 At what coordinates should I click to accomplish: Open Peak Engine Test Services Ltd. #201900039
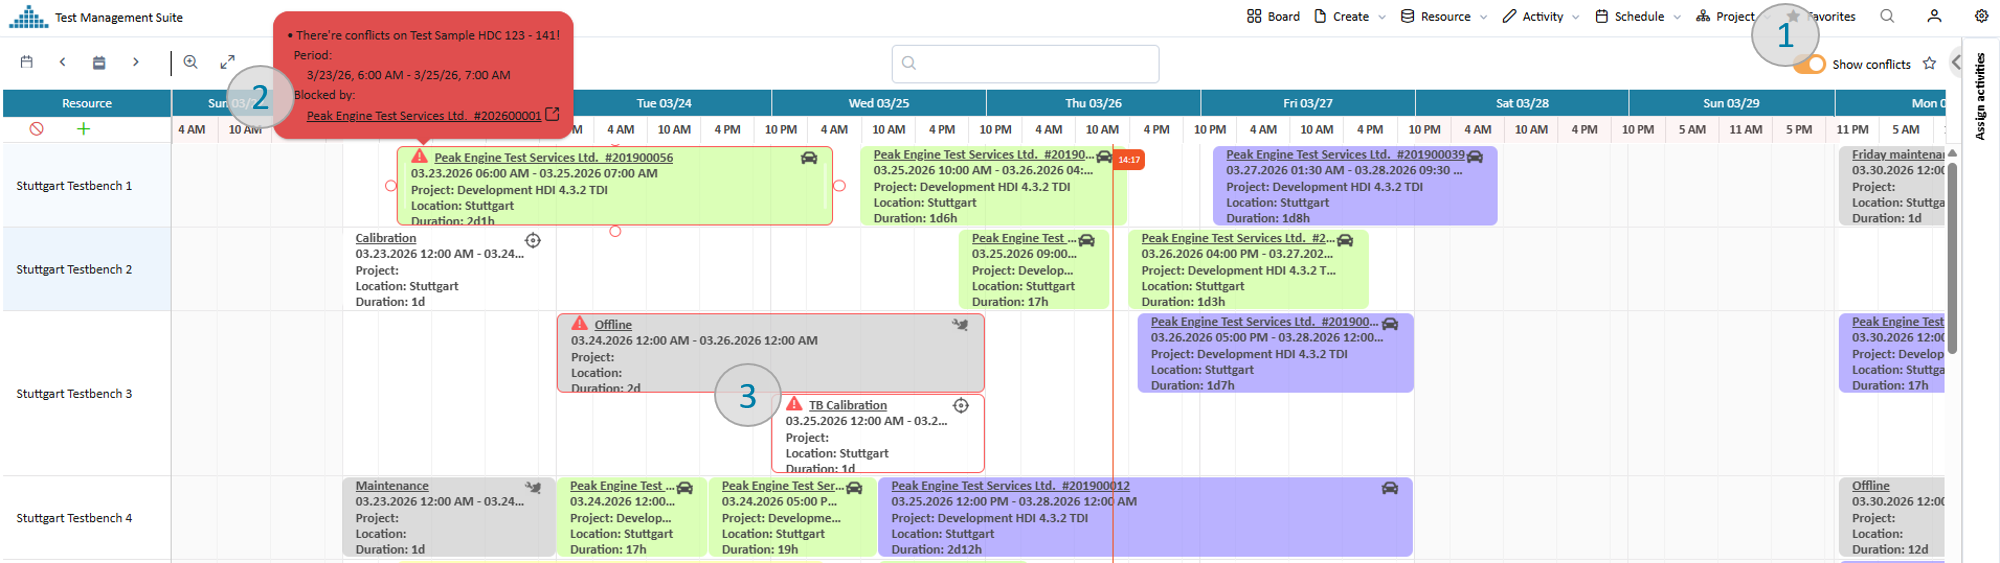coord(1345,155)
